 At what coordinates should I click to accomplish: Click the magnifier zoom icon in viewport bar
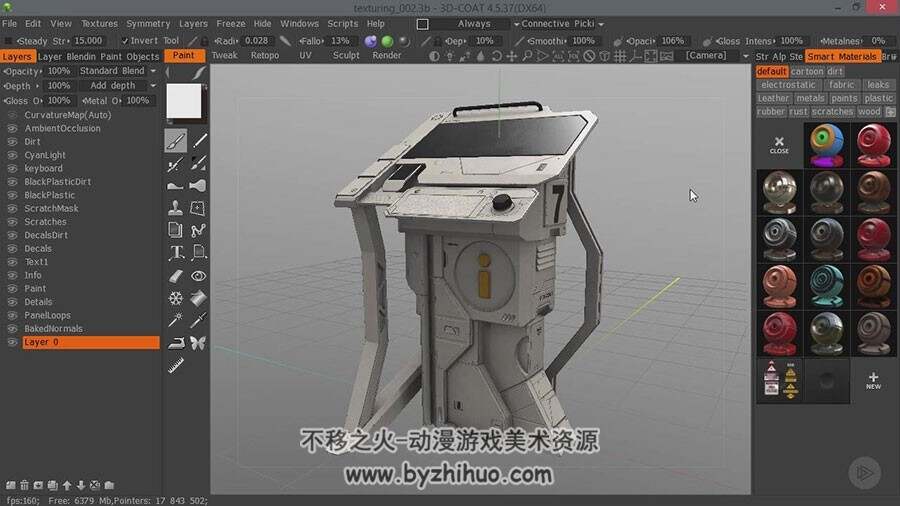527,56
